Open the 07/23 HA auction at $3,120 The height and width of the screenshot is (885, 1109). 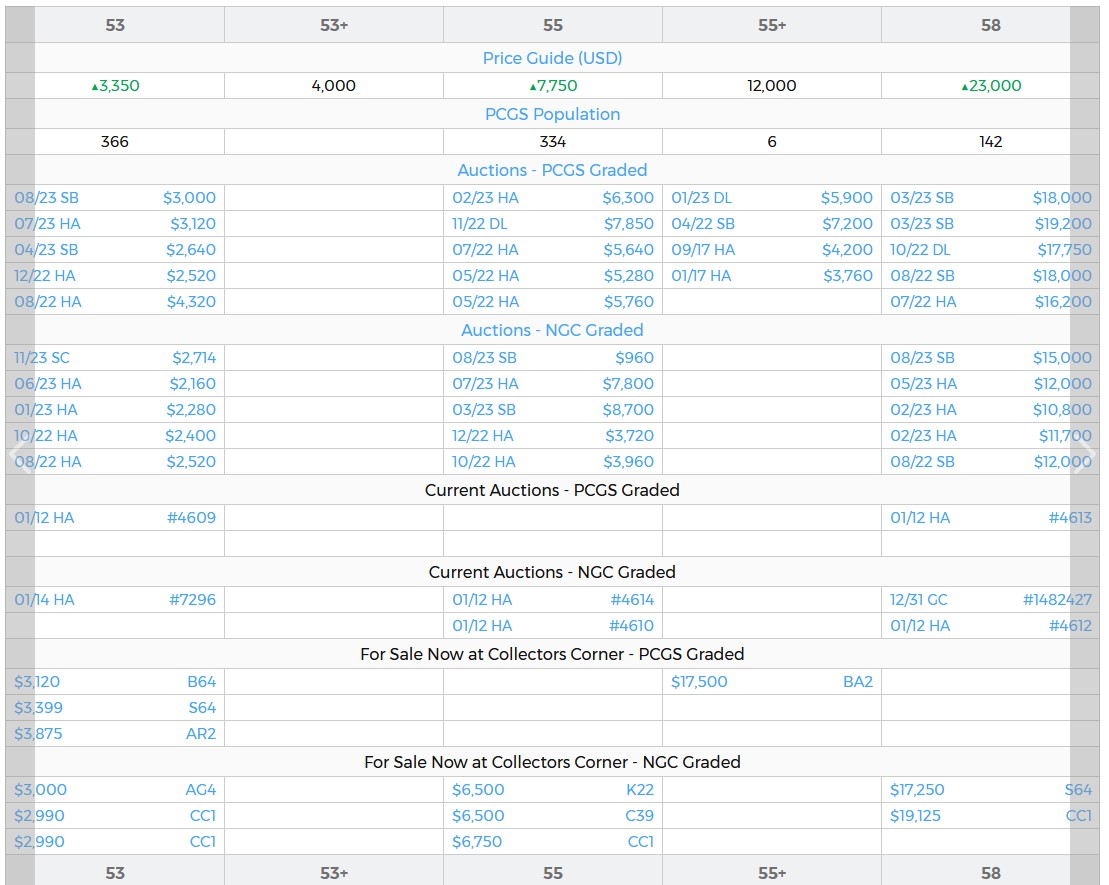click(x=115, y=224)
